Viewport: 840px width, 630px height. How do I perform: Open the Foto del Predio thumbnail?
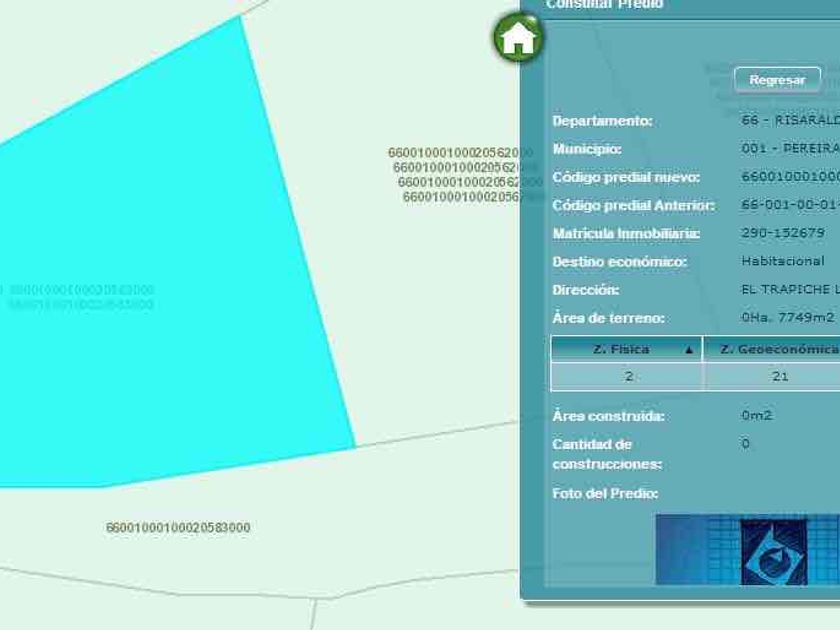coord(748,549)
